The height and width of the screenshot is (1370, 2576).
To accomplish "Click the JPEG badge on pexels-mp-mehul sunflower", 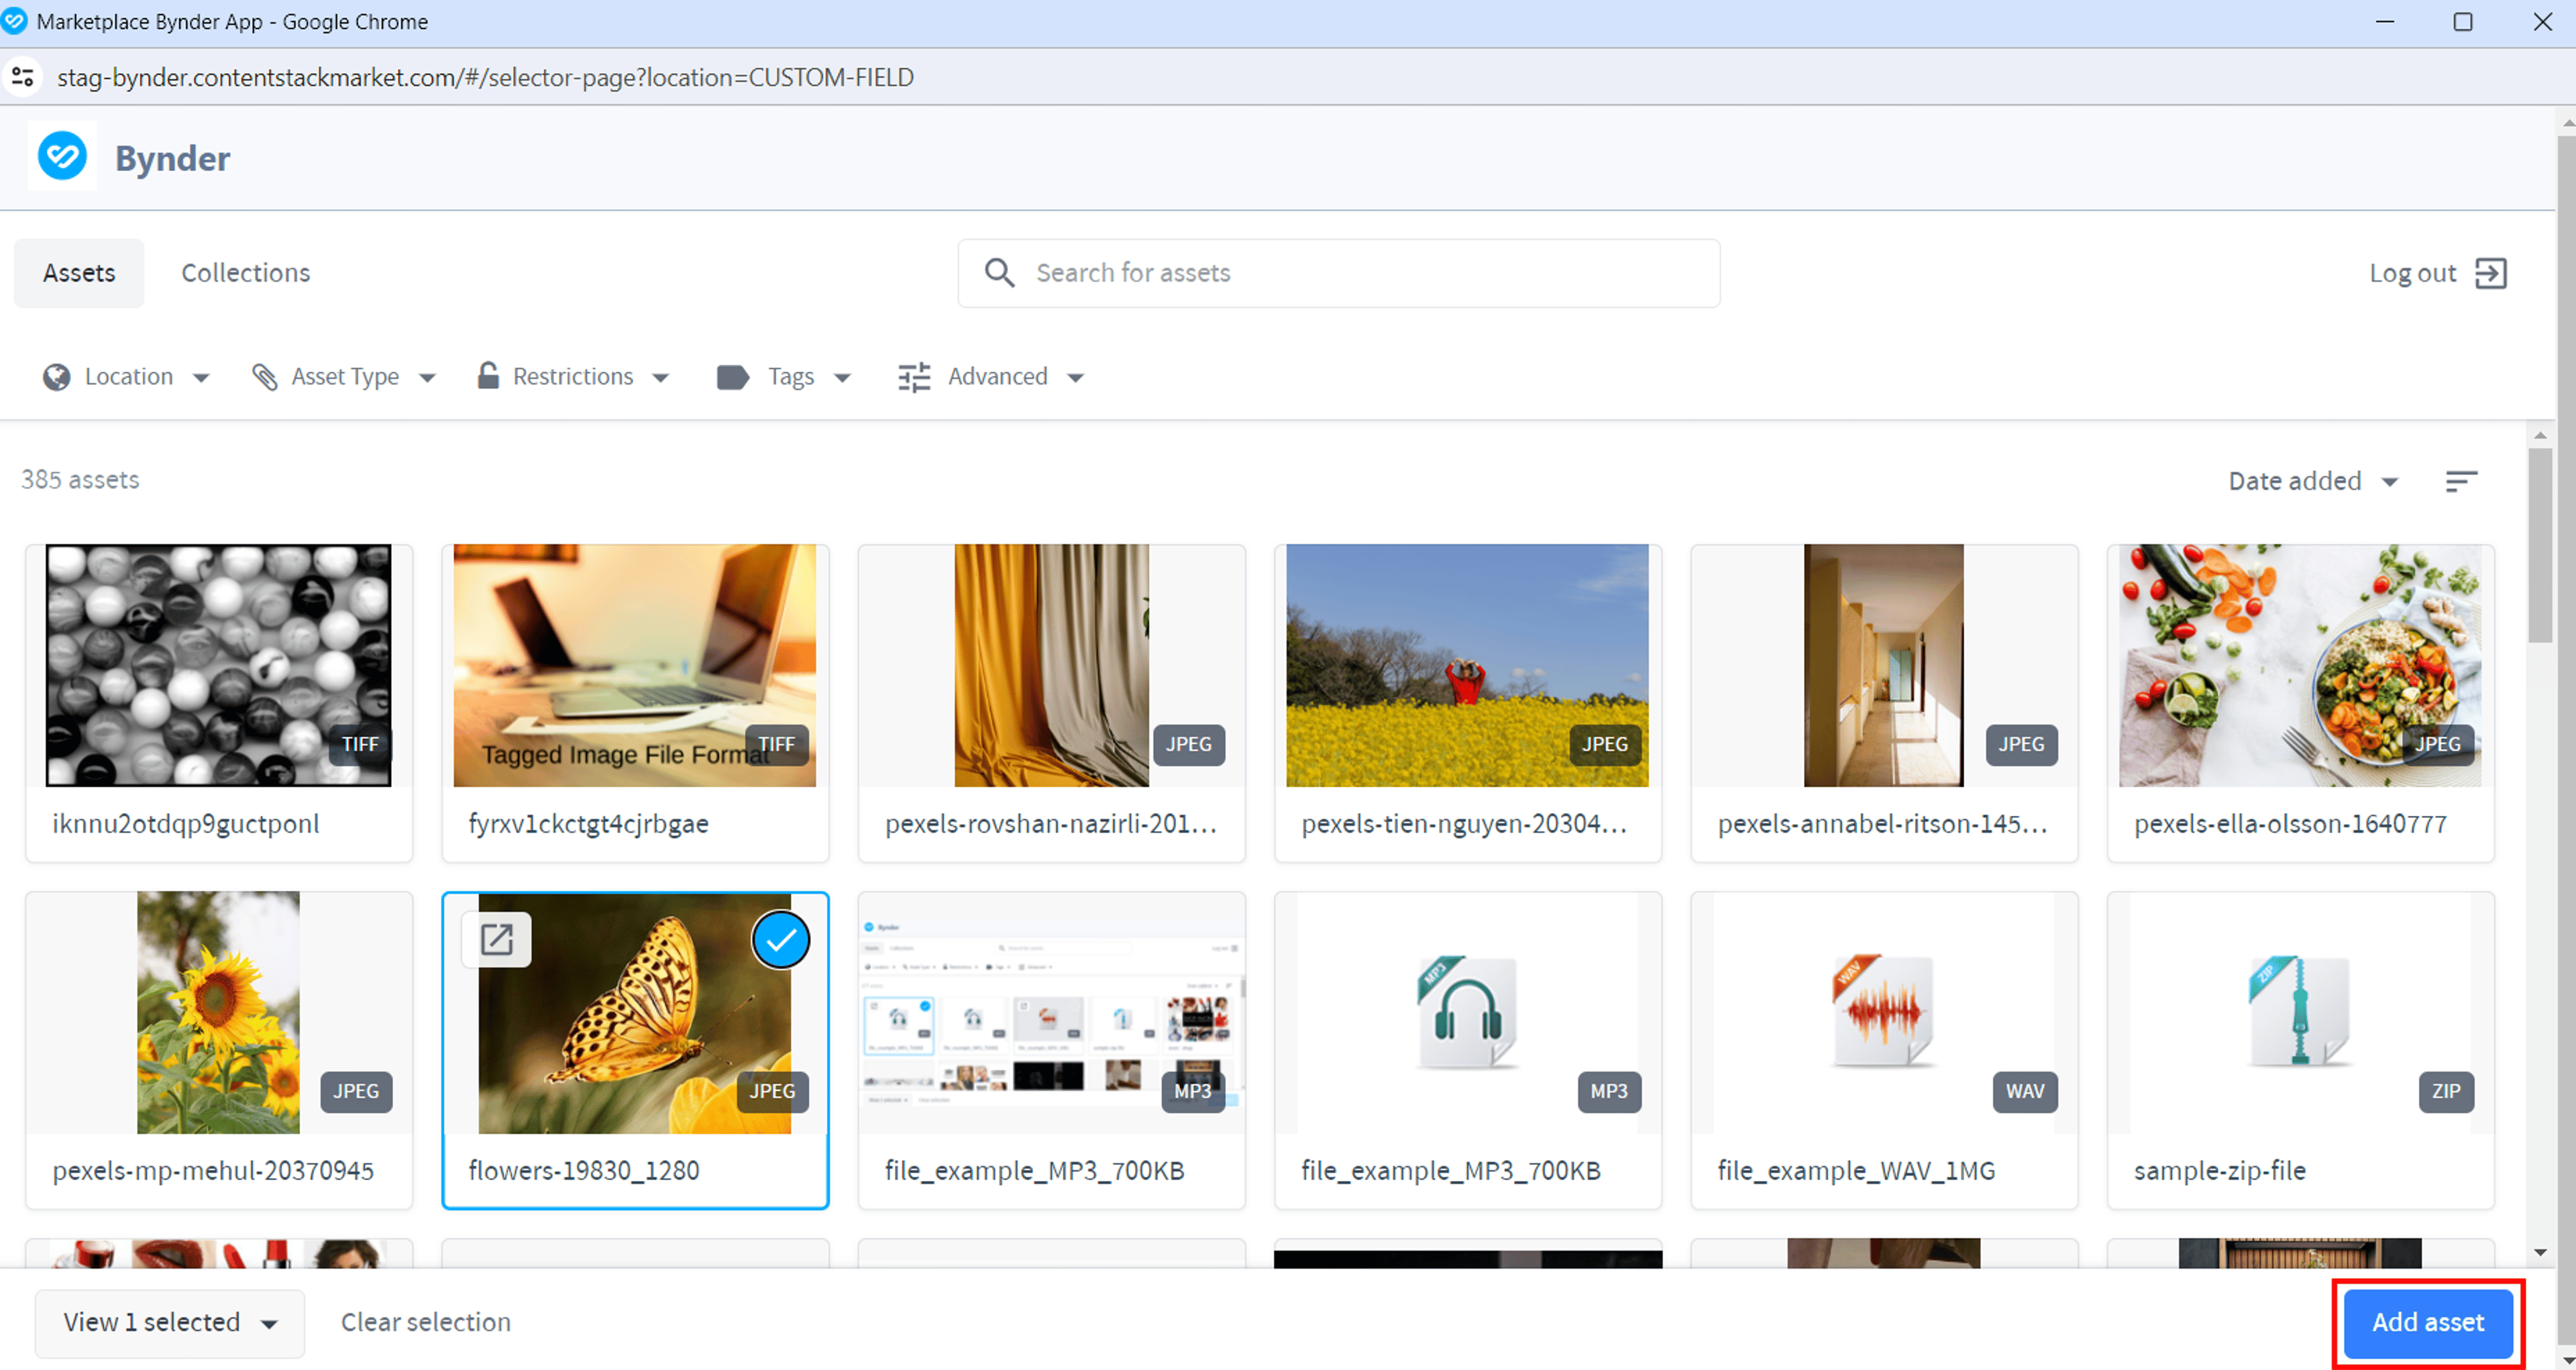I will (356, 1091).
